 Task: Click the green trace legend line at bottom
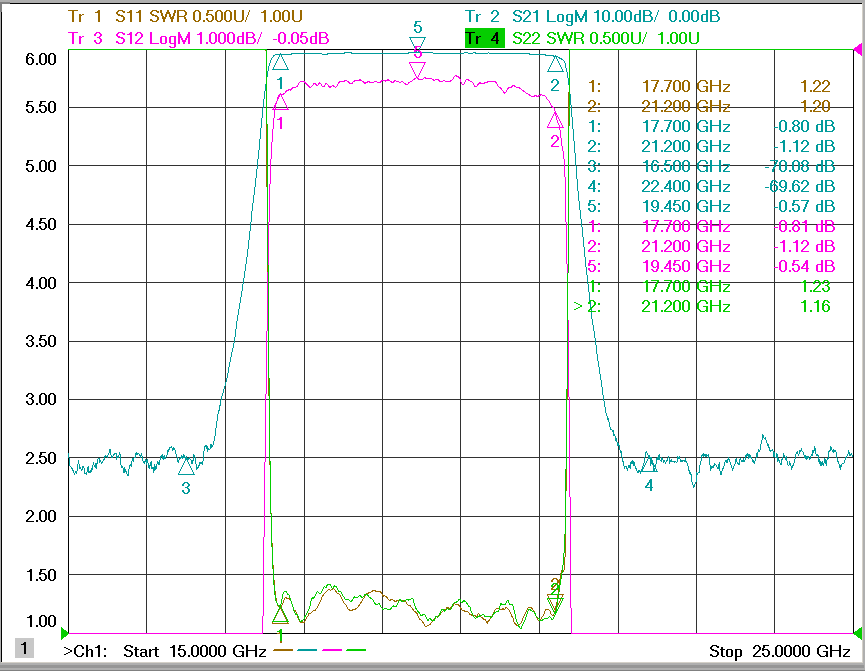pyautogui.click(x=356, y=650)
